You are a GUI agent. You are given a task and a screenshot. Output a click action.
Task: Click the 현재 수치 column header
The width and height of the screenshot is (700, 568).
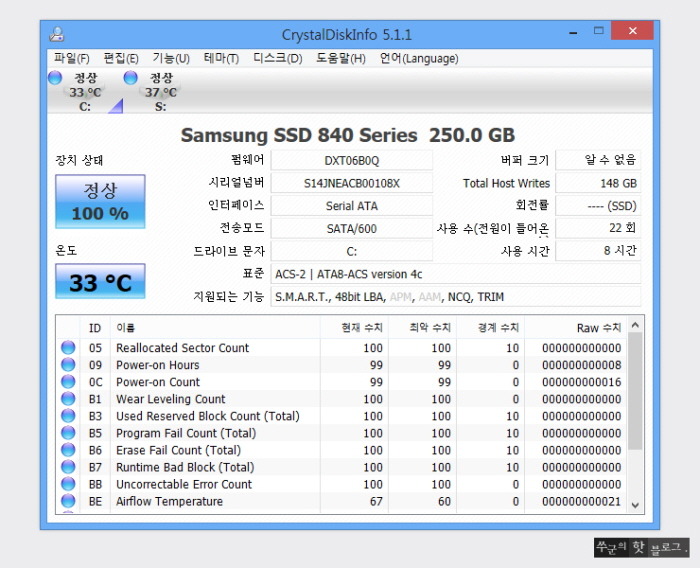coord(354,328)
